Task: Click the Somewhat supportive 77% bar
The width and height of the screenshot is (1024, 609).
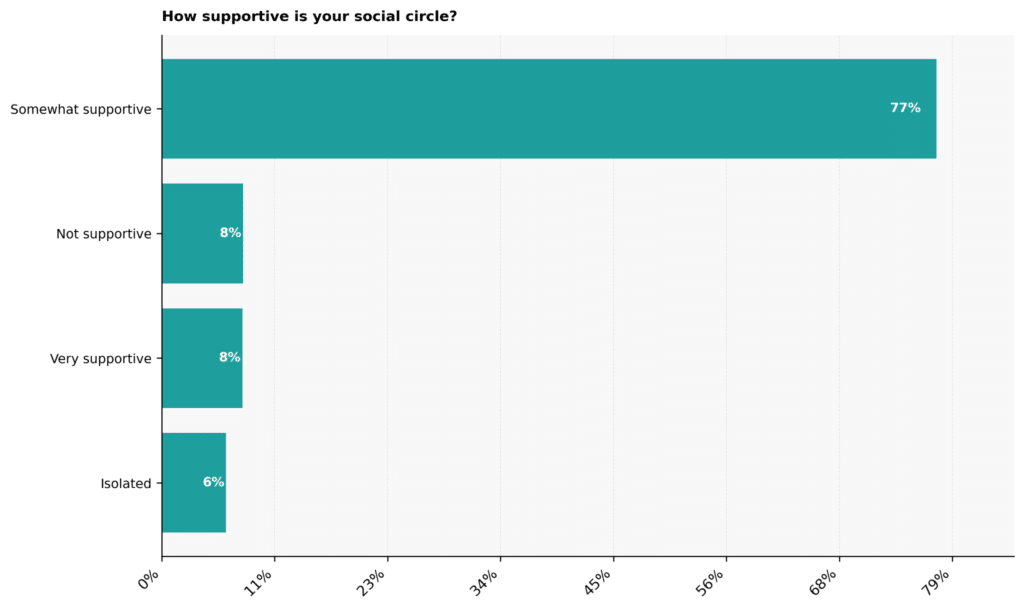Action: [549, 109]
